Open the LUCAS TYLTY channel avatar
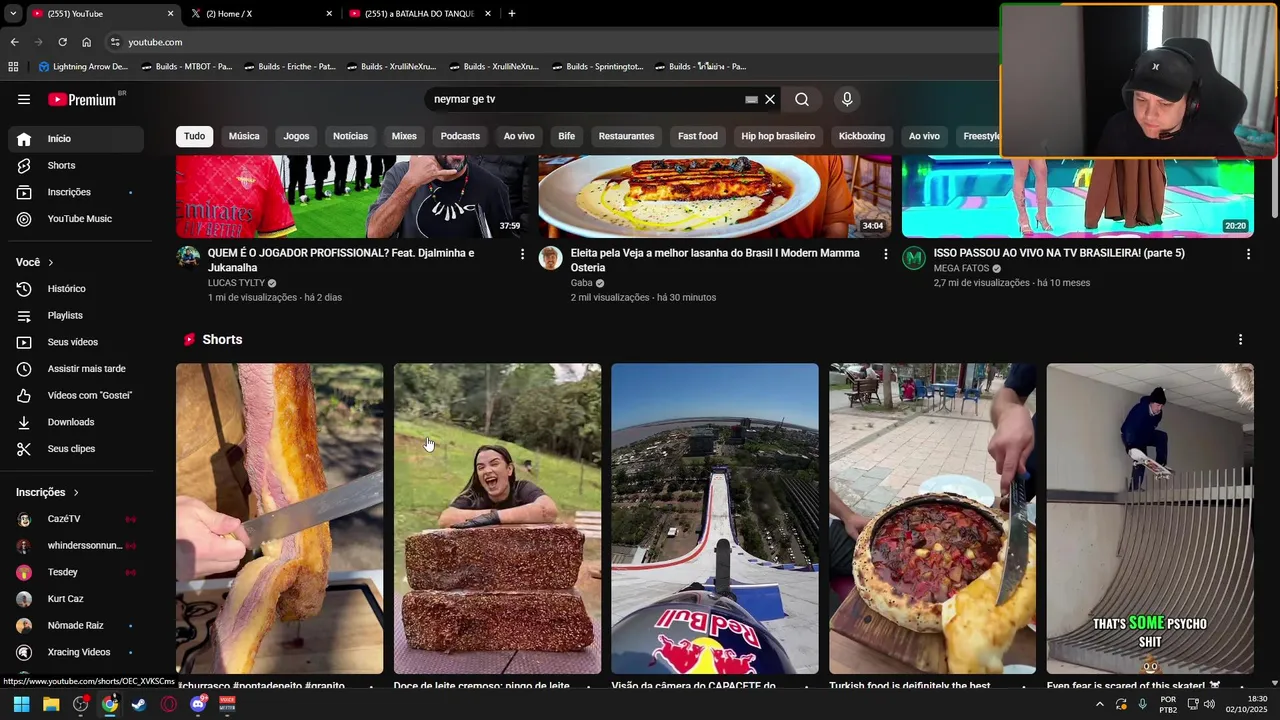The height and width of the screenshot is (720, 1280). 188,258
